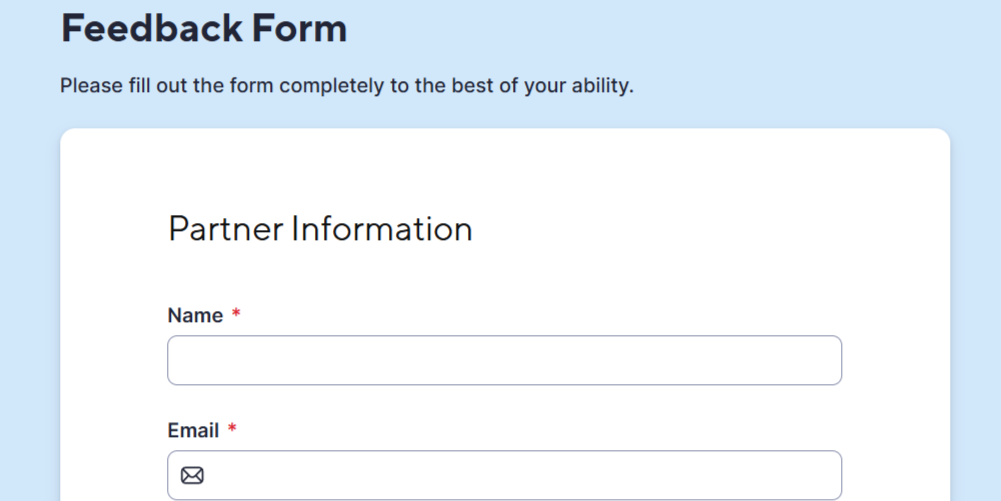Viewport: 1001px width, 501px height.
Task: Click the light blue background right of title
Action: [x=700, y=28]
